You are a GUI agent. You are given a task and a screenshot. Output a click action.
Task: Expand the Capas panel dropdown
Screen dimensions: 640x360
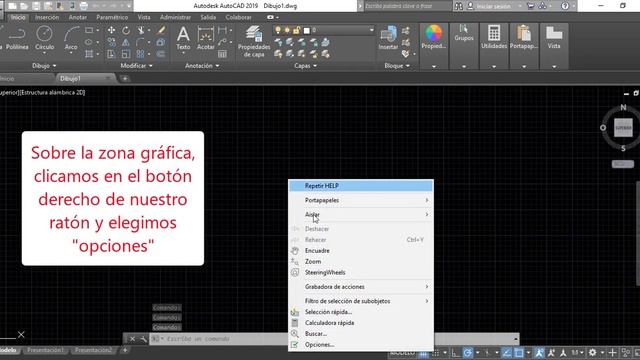tap(305, 66)
